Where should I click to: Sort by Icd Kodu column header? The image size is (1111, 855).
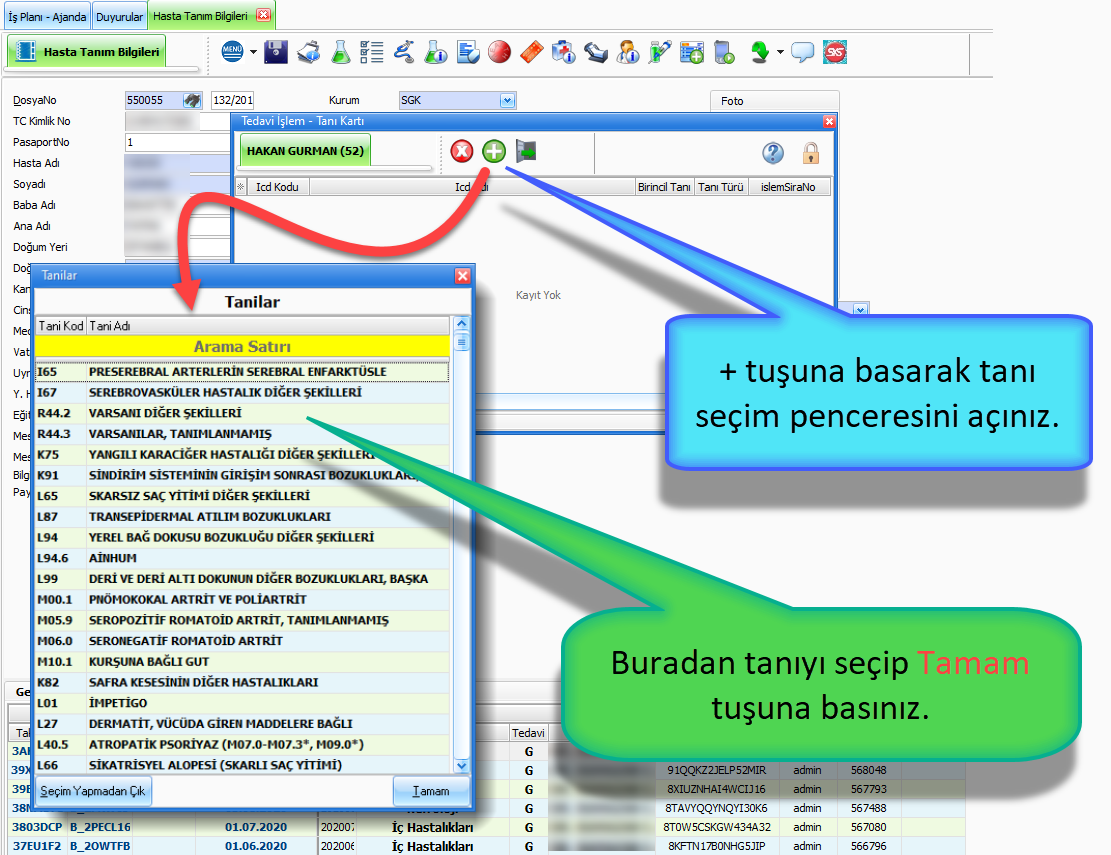click(x=277, y=187)
